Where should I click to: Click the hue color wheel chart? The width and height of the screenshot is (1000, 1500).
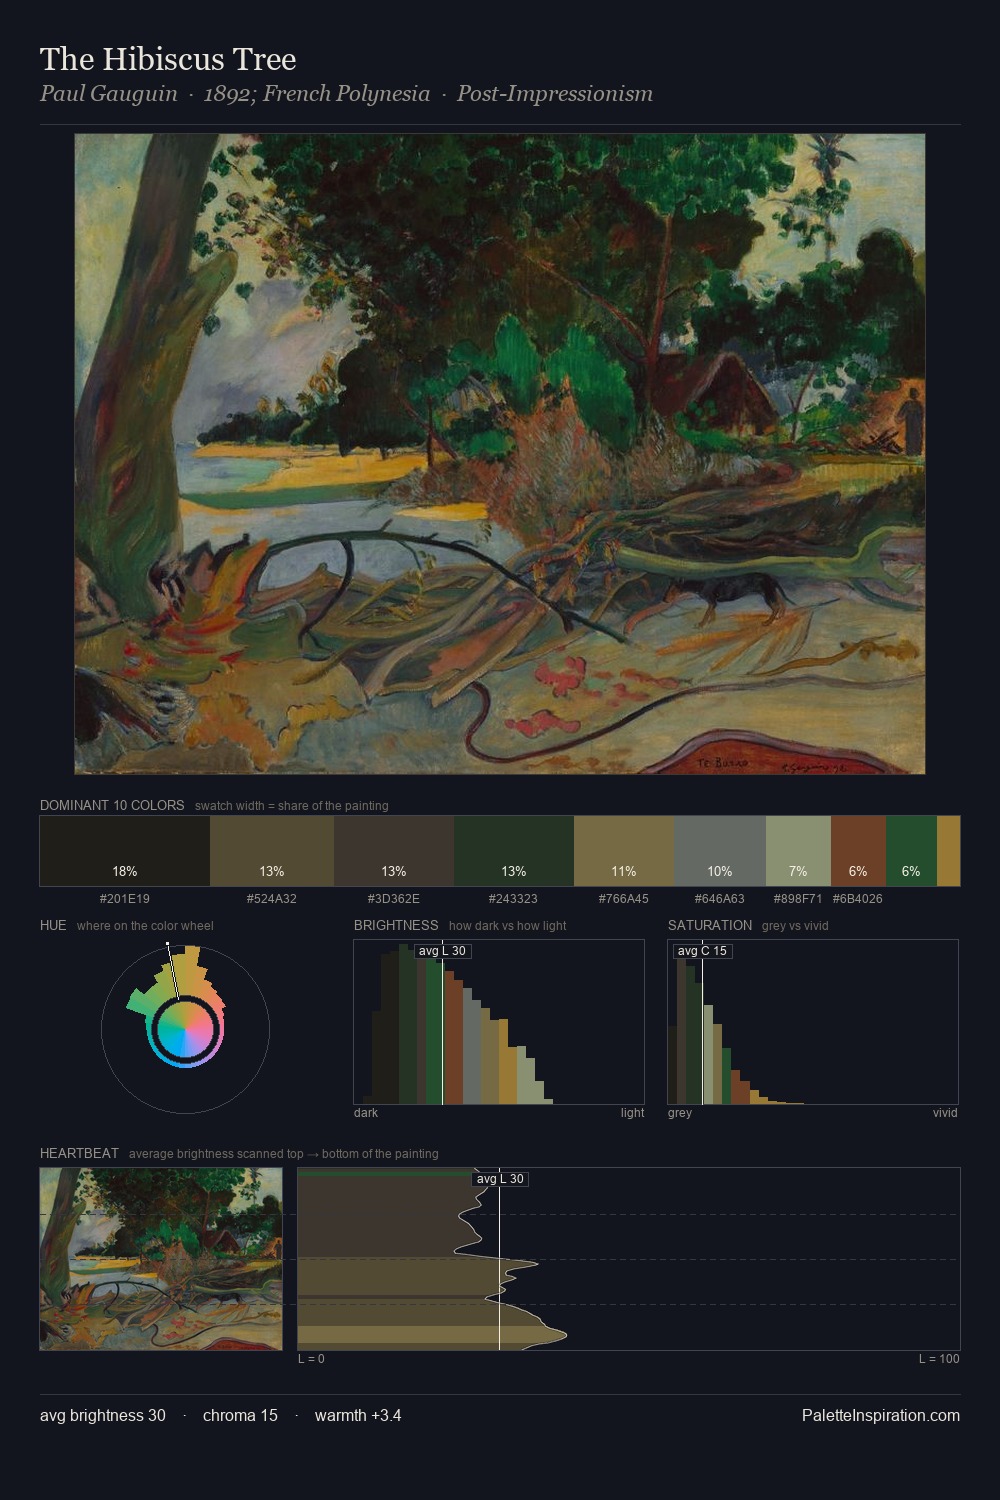185,1028
